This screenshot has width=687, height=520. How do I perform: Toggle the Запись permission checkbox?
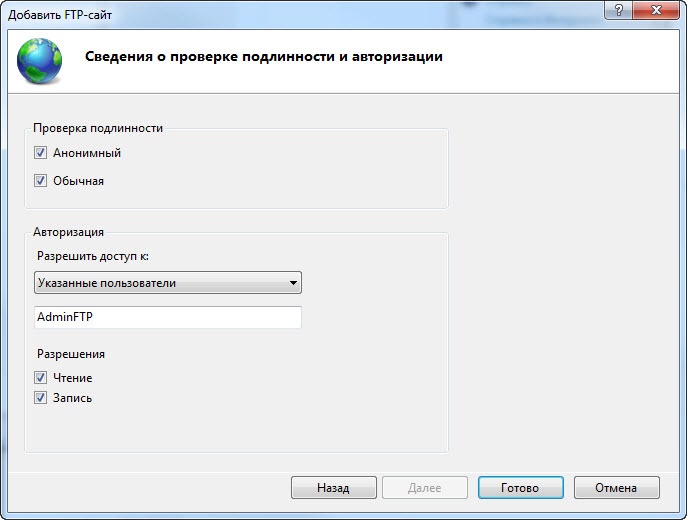click(x=41, y=397)
